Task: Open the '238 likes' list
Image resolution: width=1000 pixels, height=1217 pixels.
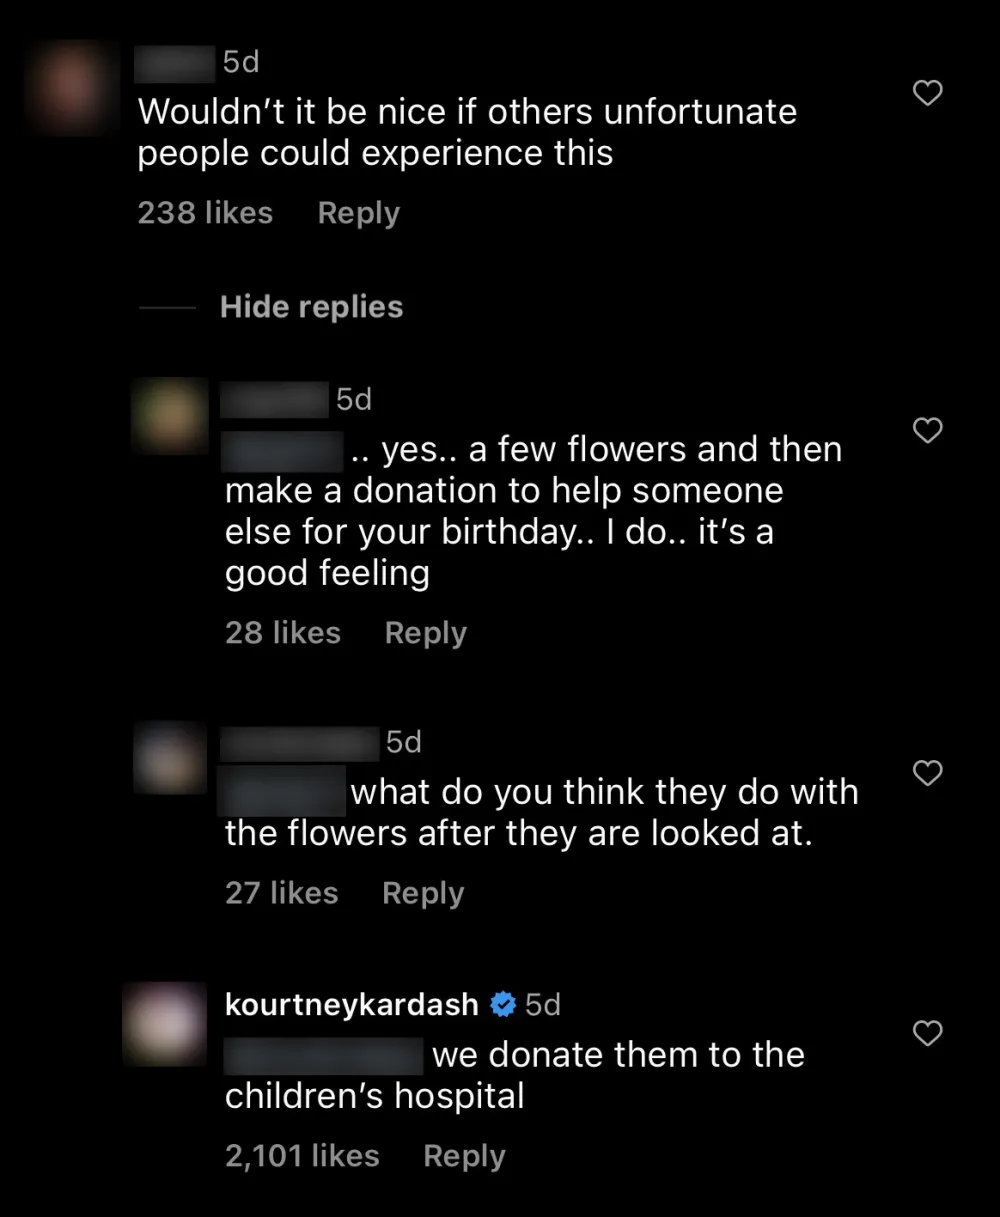Action: (205, 212)
